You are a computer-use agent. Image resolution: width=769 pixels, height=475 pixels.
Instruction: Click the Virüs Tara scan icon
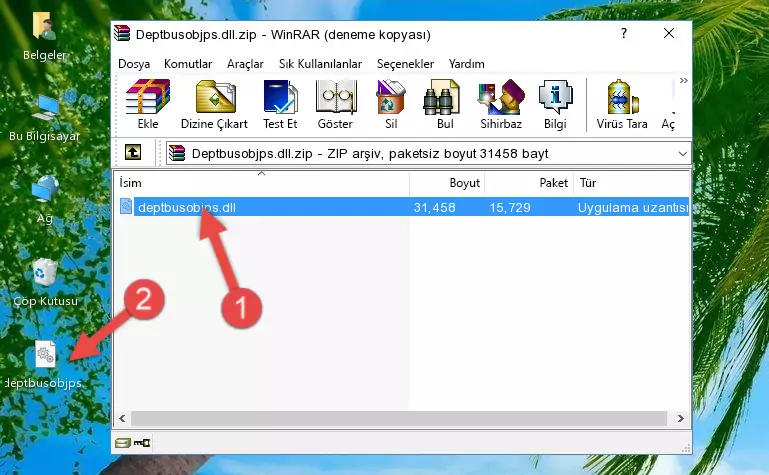(x=622, y=97)
